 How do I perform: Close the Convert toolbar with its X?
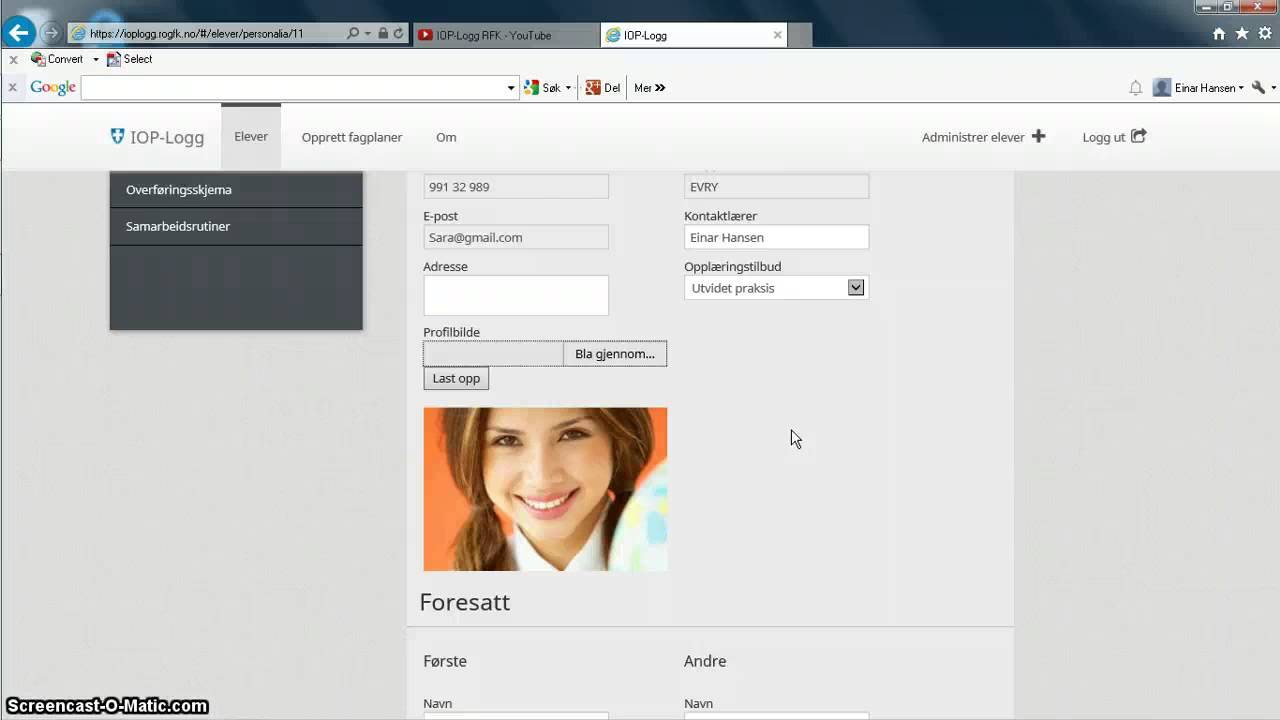click(x=13, y=60)
